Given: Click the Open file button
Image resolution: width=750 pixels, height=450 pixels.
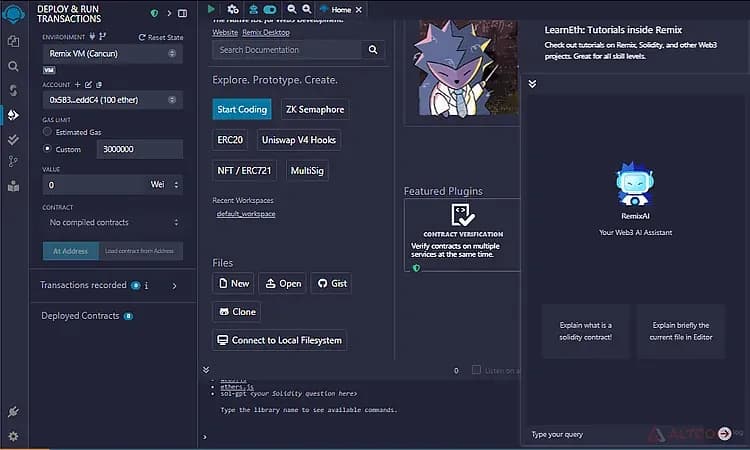Looking at the screenshot, I should 283,284.
